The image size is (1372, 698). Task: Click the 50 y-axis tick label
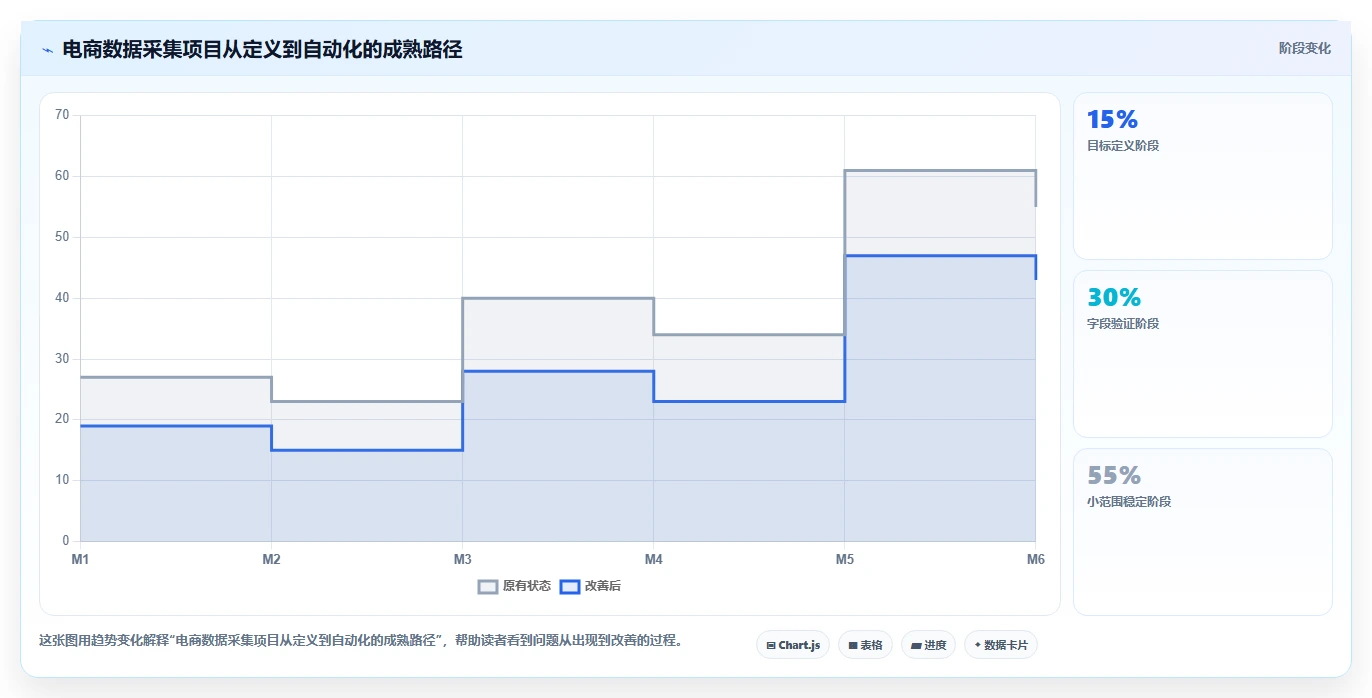tap(62, 237)
